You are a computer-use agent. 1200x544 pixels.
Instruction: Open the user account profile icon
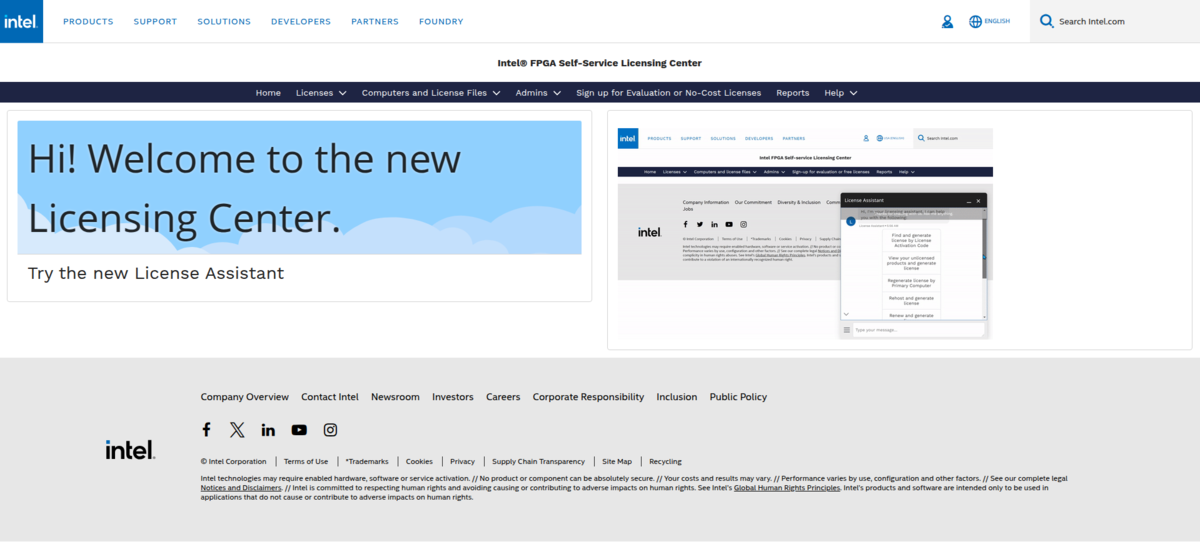[x=947, y=21]
